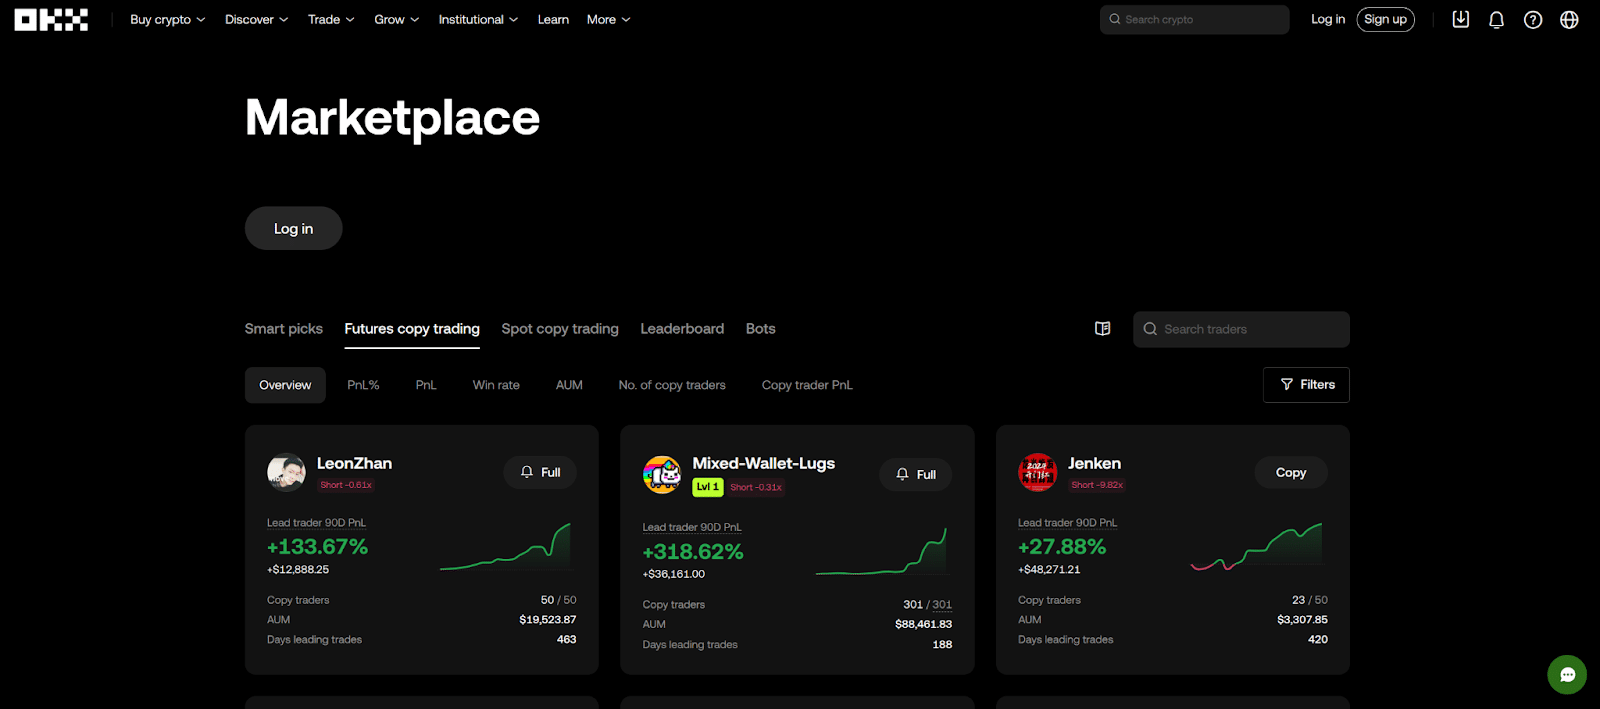Screen dimensions: 1600x709
Task: Open the live chat support bubble
Action: (1567, 674)
